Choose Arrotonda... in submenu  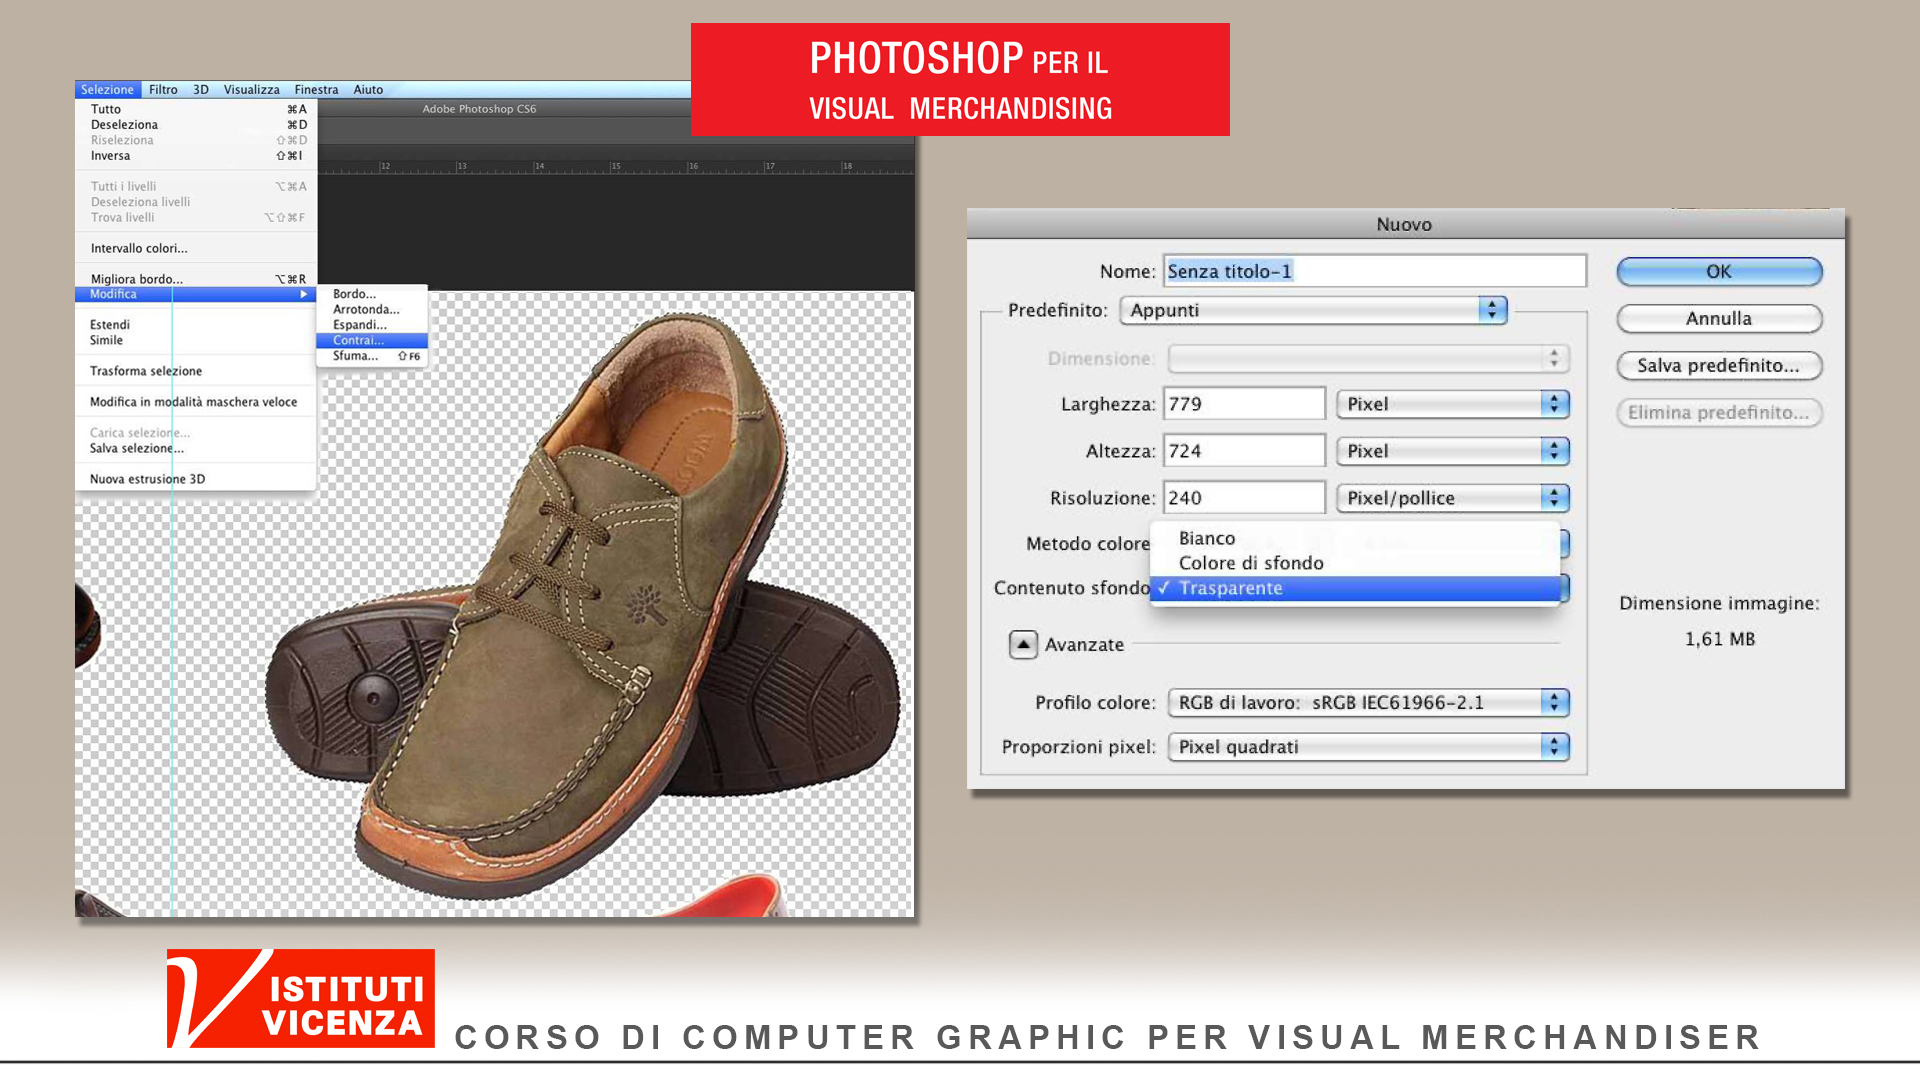coord(372,309)
